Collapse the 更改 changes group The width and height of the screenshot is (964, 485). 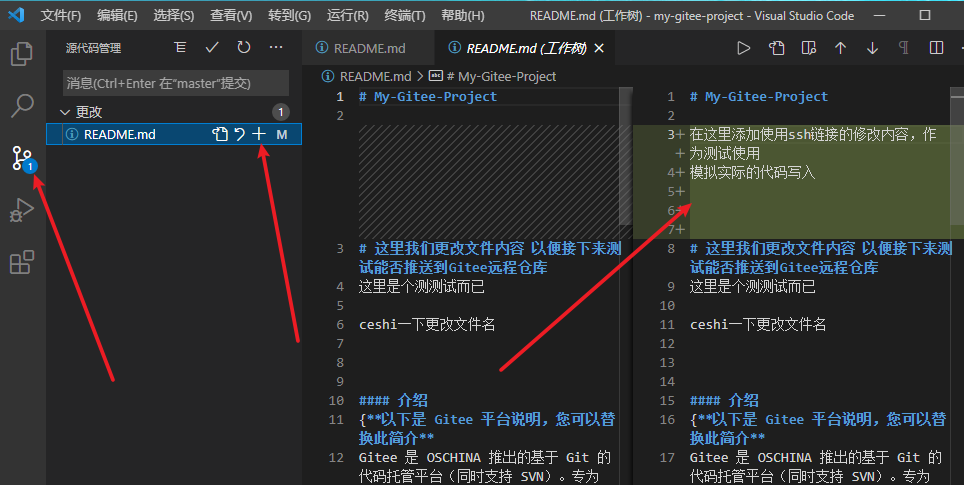65,112
